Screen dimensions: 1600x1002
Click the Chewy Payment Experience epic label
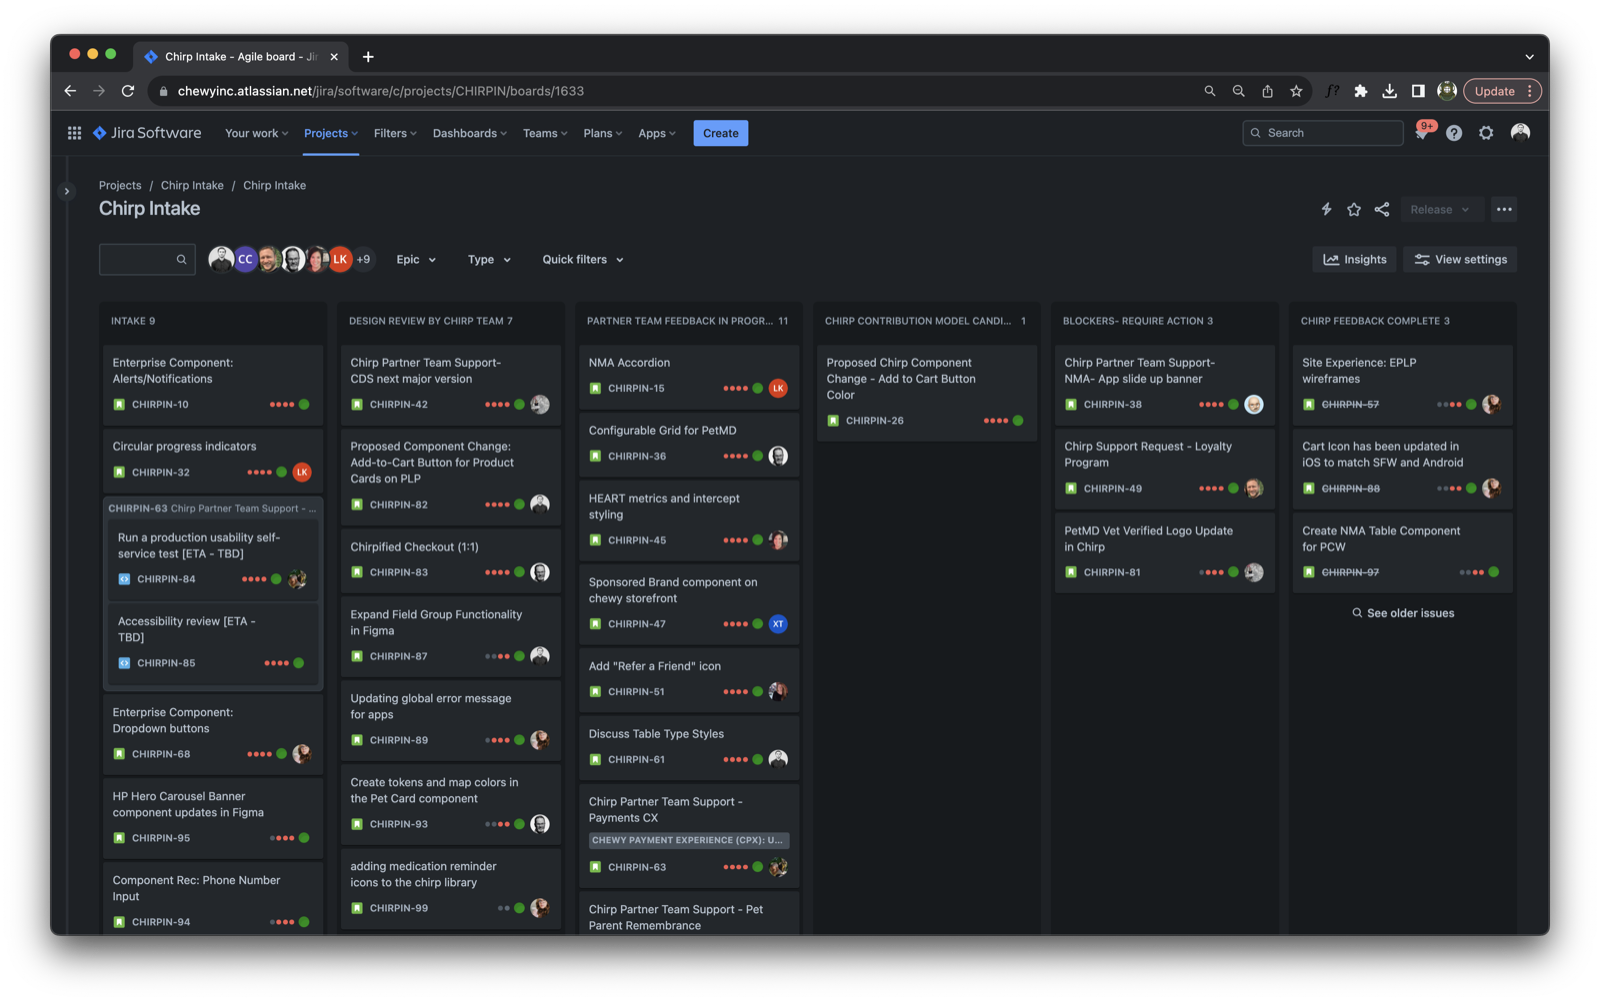(688, 840)
